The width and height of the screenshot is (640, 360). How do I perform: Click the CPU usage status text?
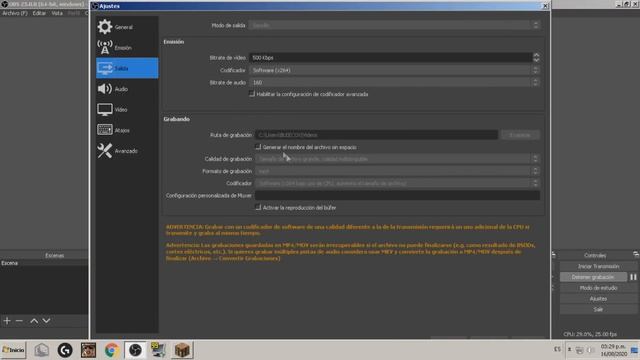[x=590, y=334]
